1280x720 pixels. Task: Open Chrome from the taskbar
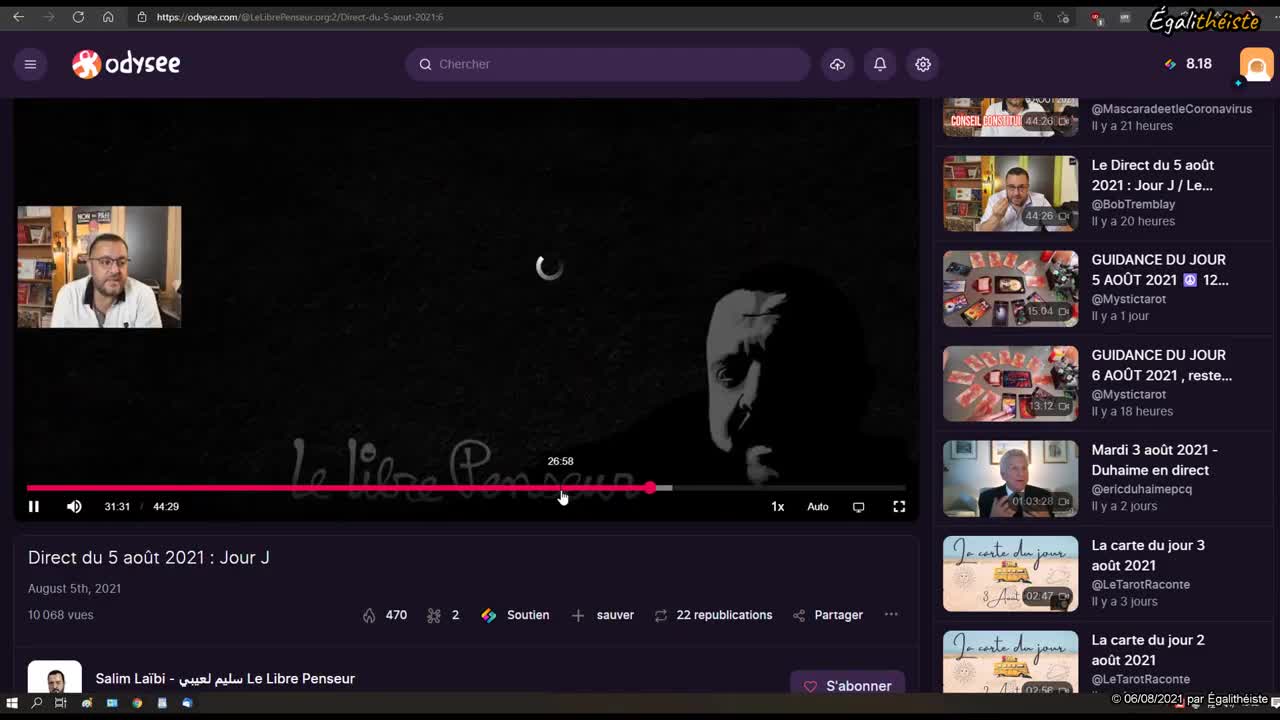[x=137, y=703]
